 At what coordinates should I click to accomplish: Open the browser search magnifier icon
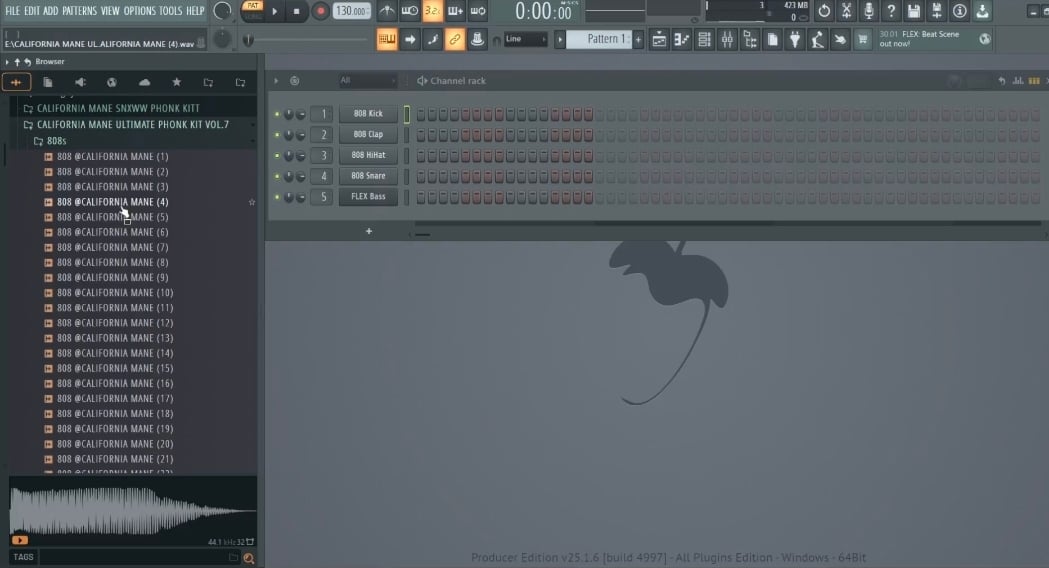tap(249, 558)
